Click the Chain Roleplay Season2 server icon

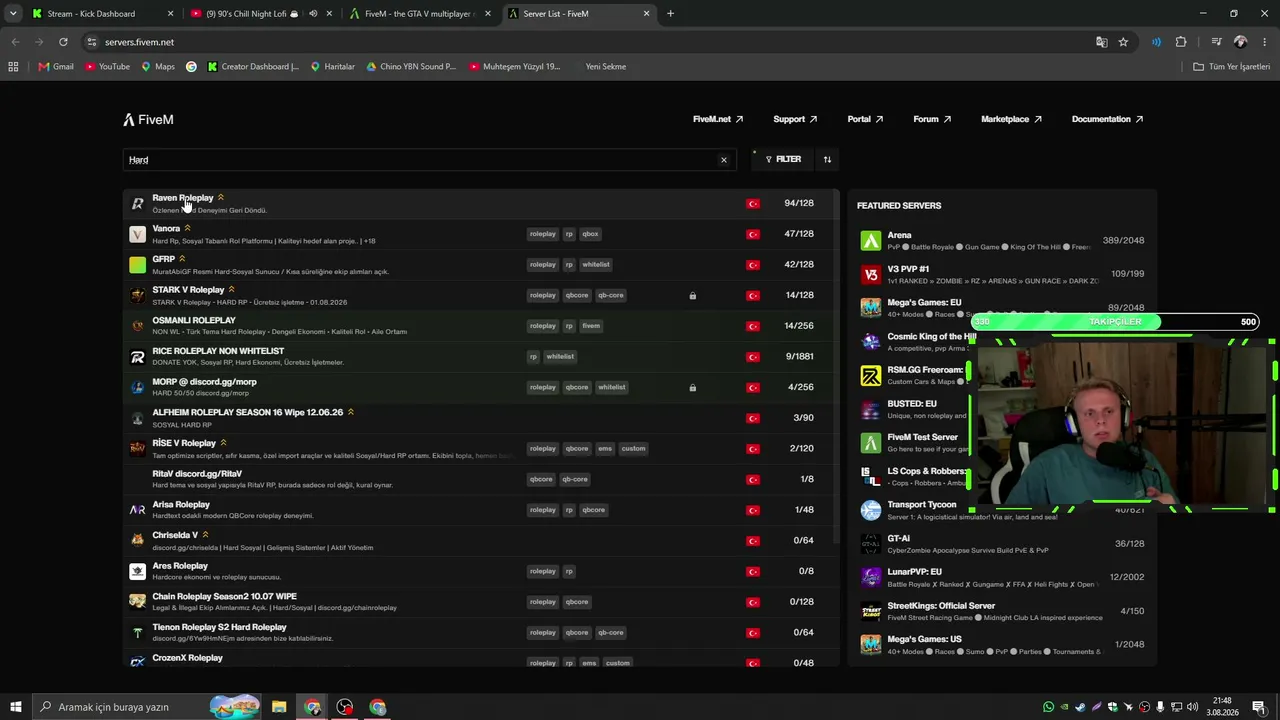point(138,602)
